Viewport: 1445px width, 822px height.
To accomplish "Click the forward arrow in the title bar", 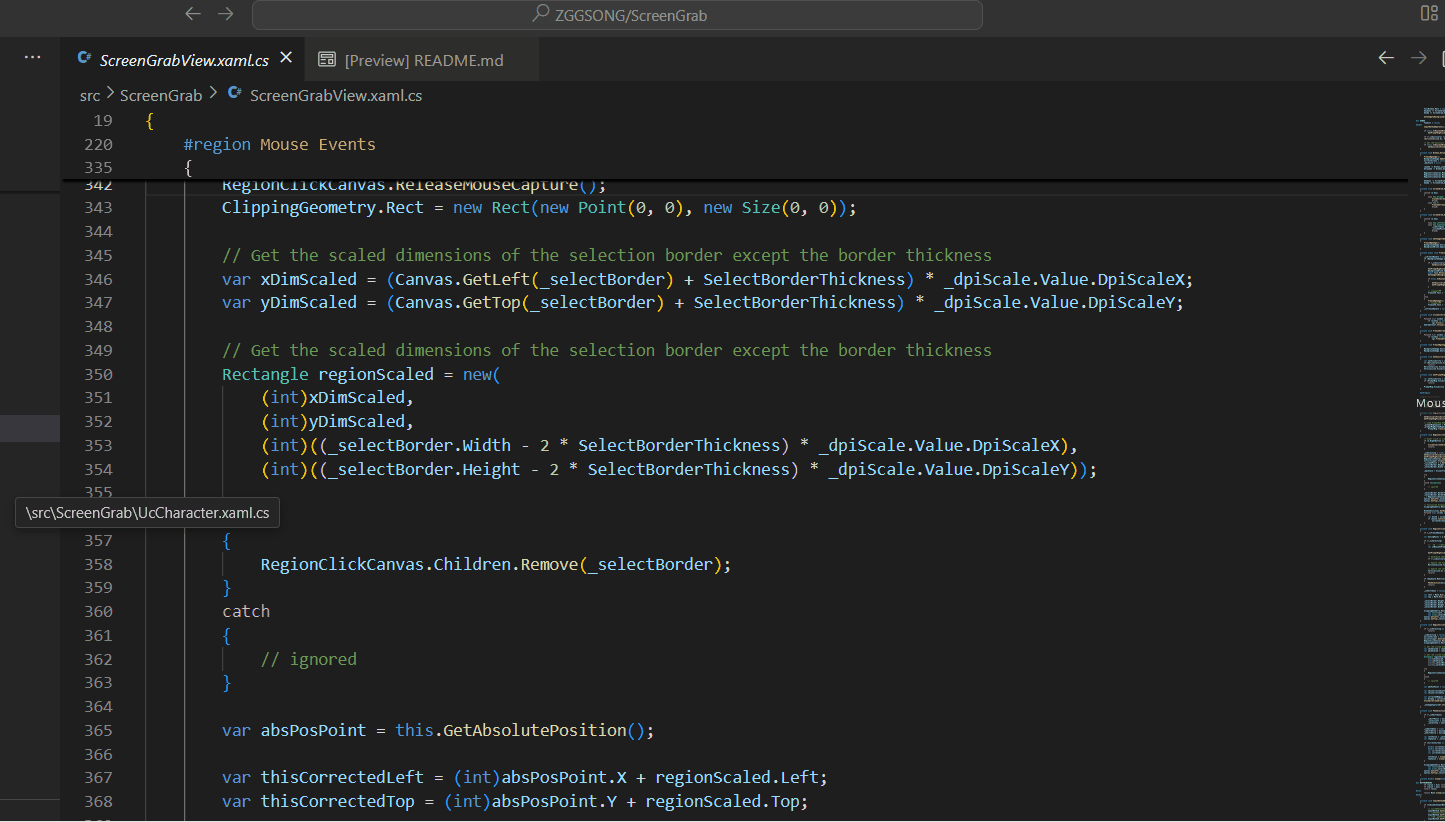I will tap(225, 14).
